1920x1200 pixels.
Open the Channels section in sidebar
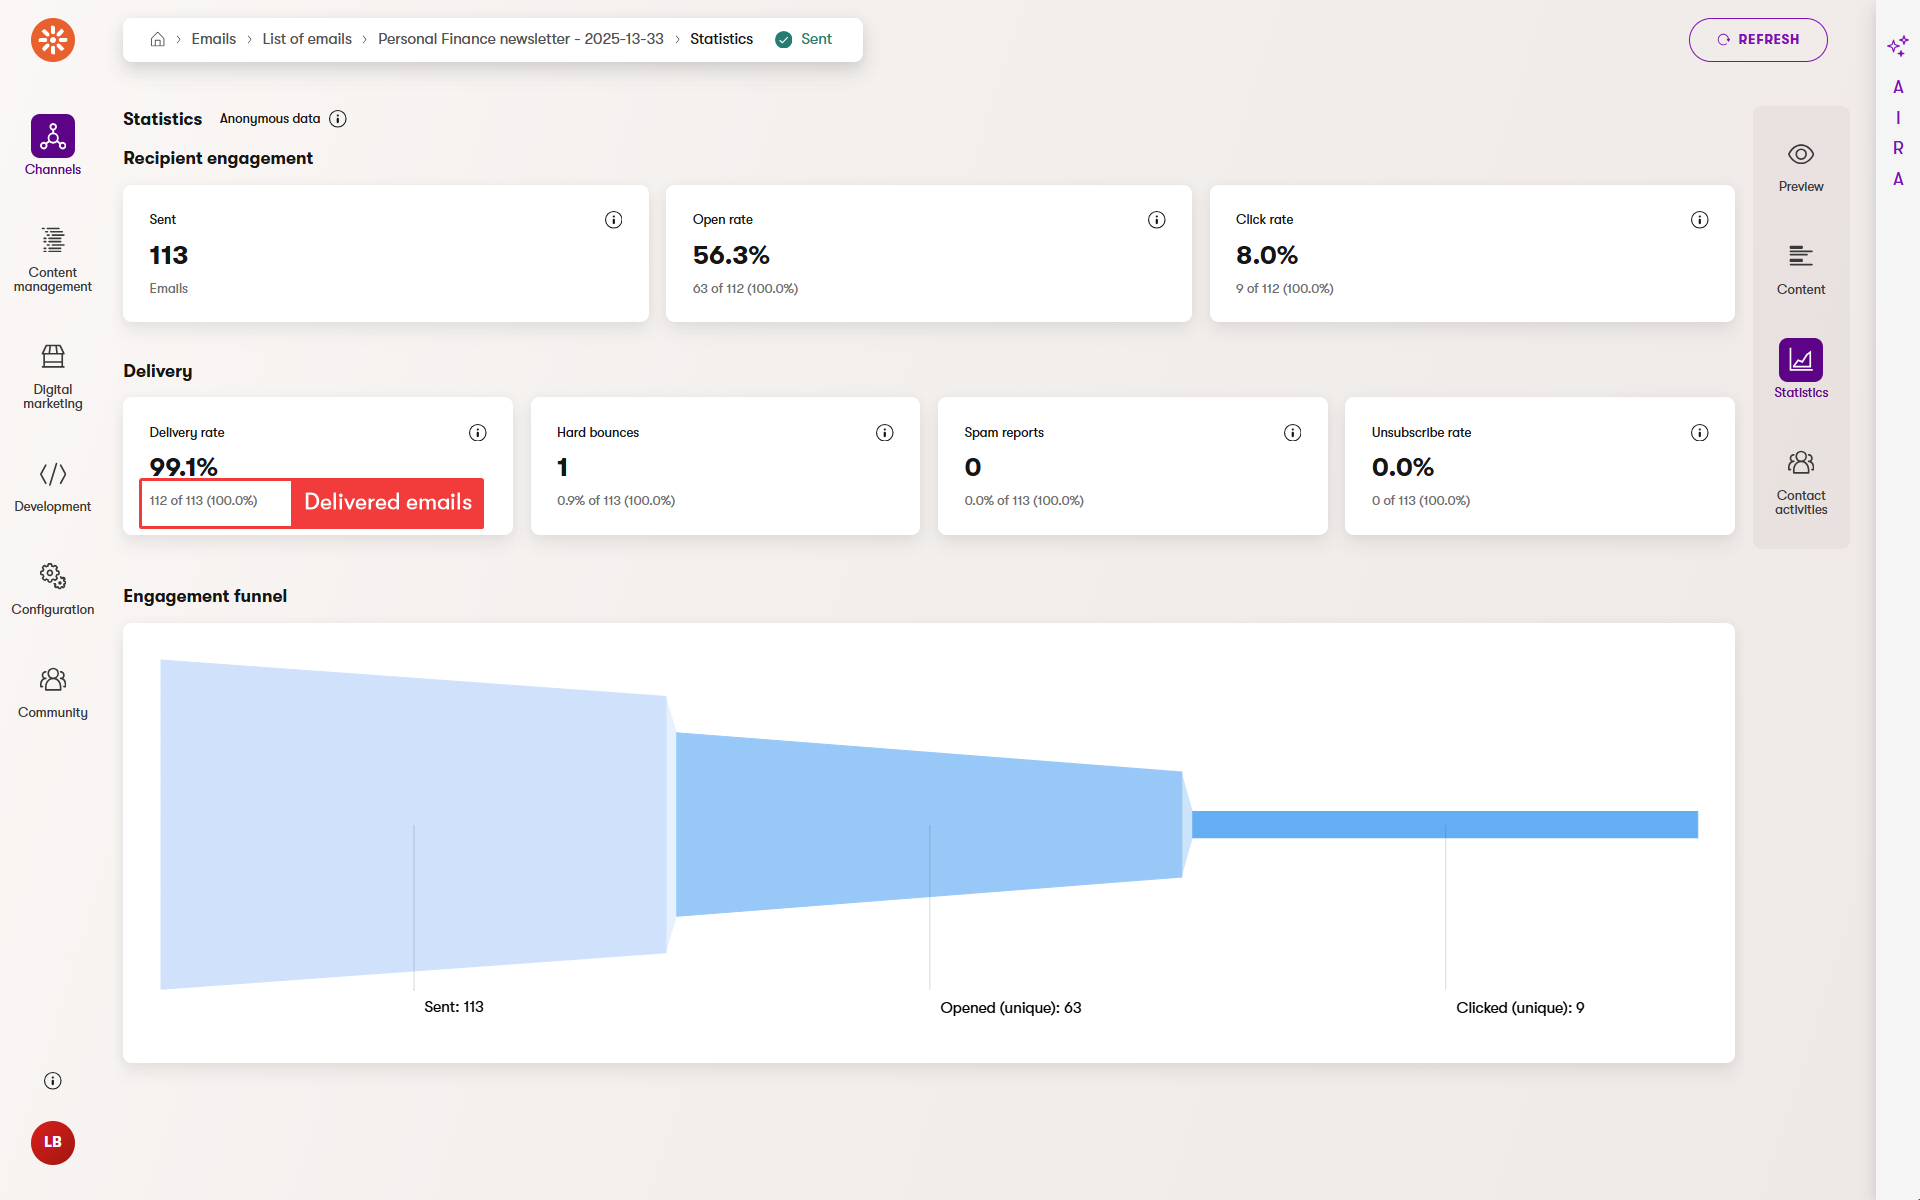tap(52, 145)
